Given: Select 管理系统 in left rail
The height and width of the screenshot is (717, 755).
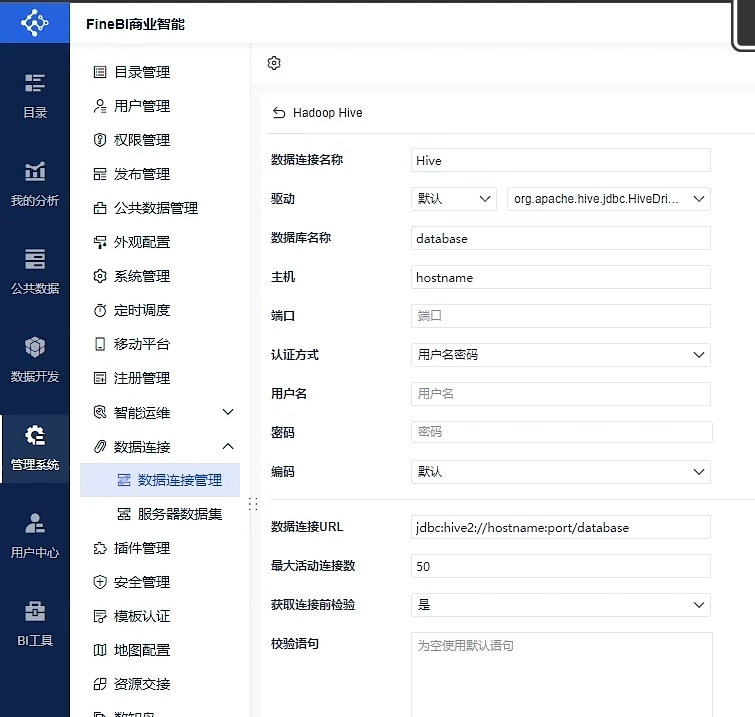Looking at the screenshot, I should [x=35, y=448].
